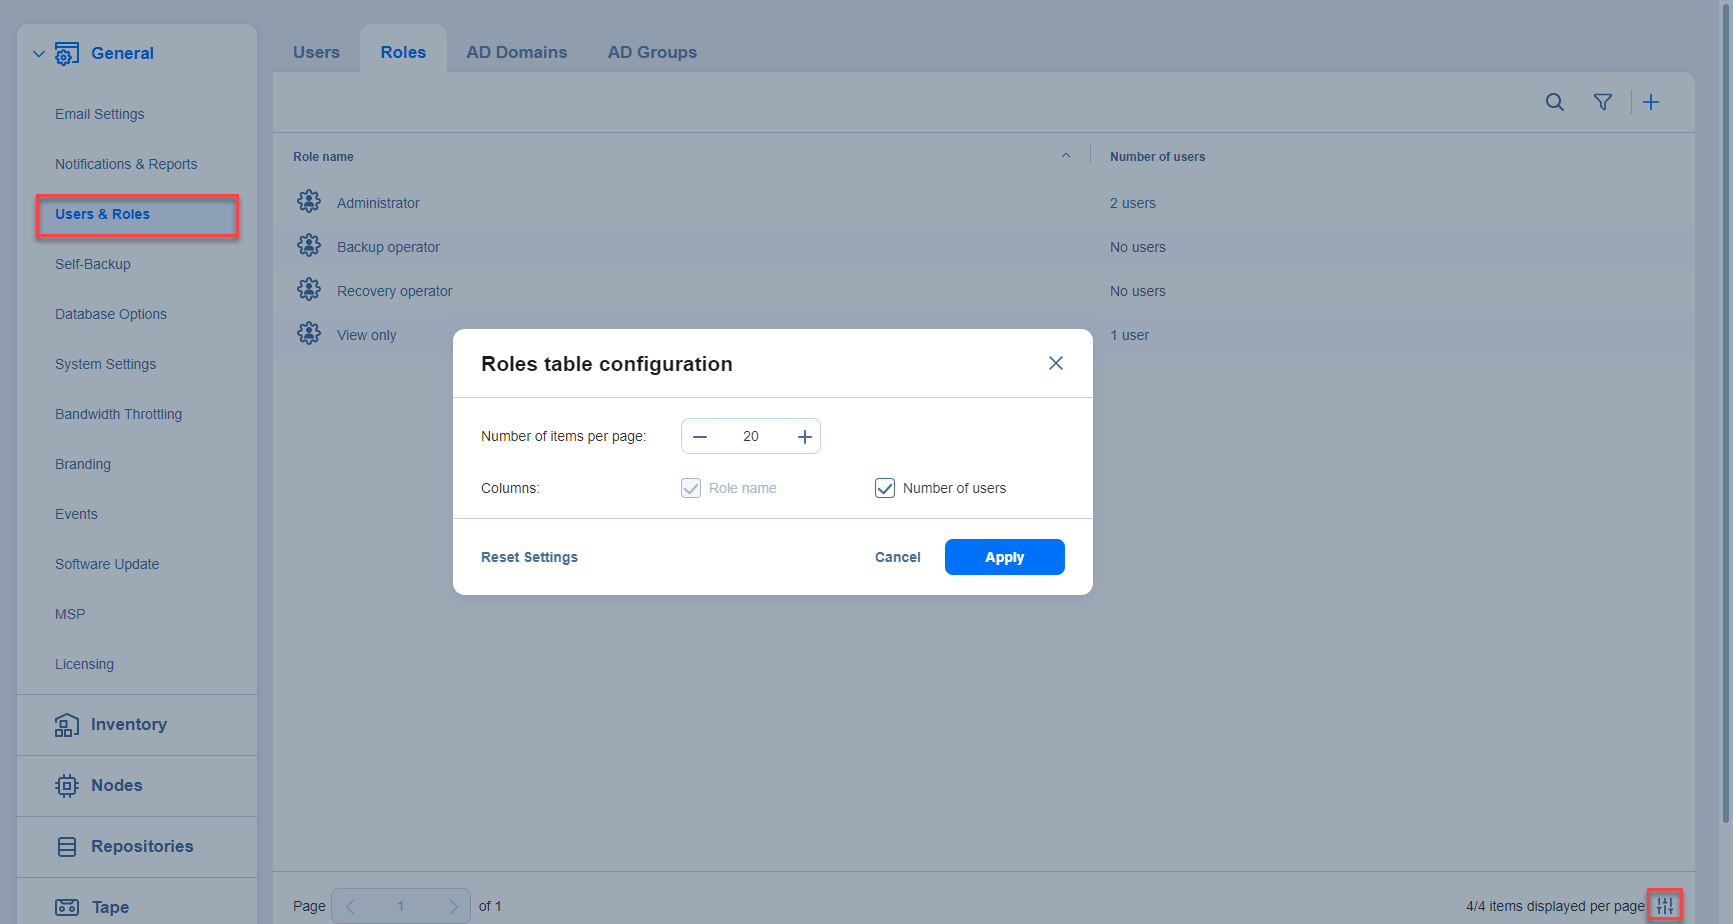Open table configuration sliders icon

[x=1665, y=906]
